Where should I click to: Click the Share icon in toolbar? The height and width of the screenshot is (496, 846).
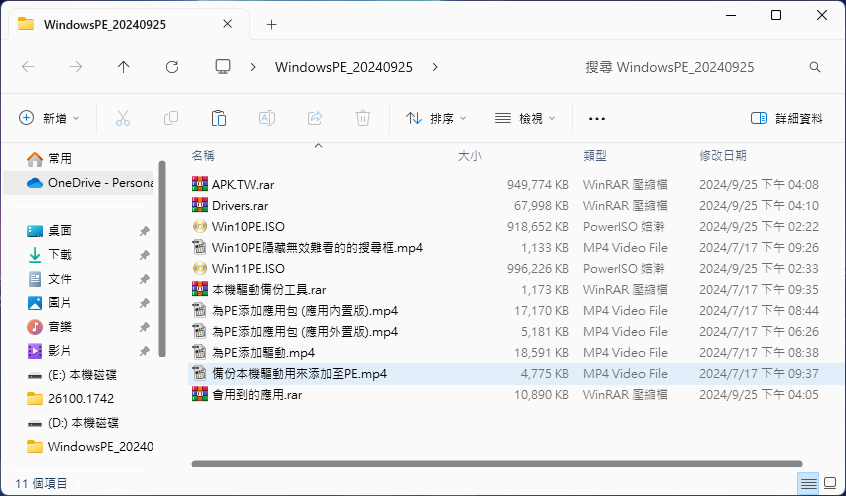pyautogui.click(x=315, y=118)
